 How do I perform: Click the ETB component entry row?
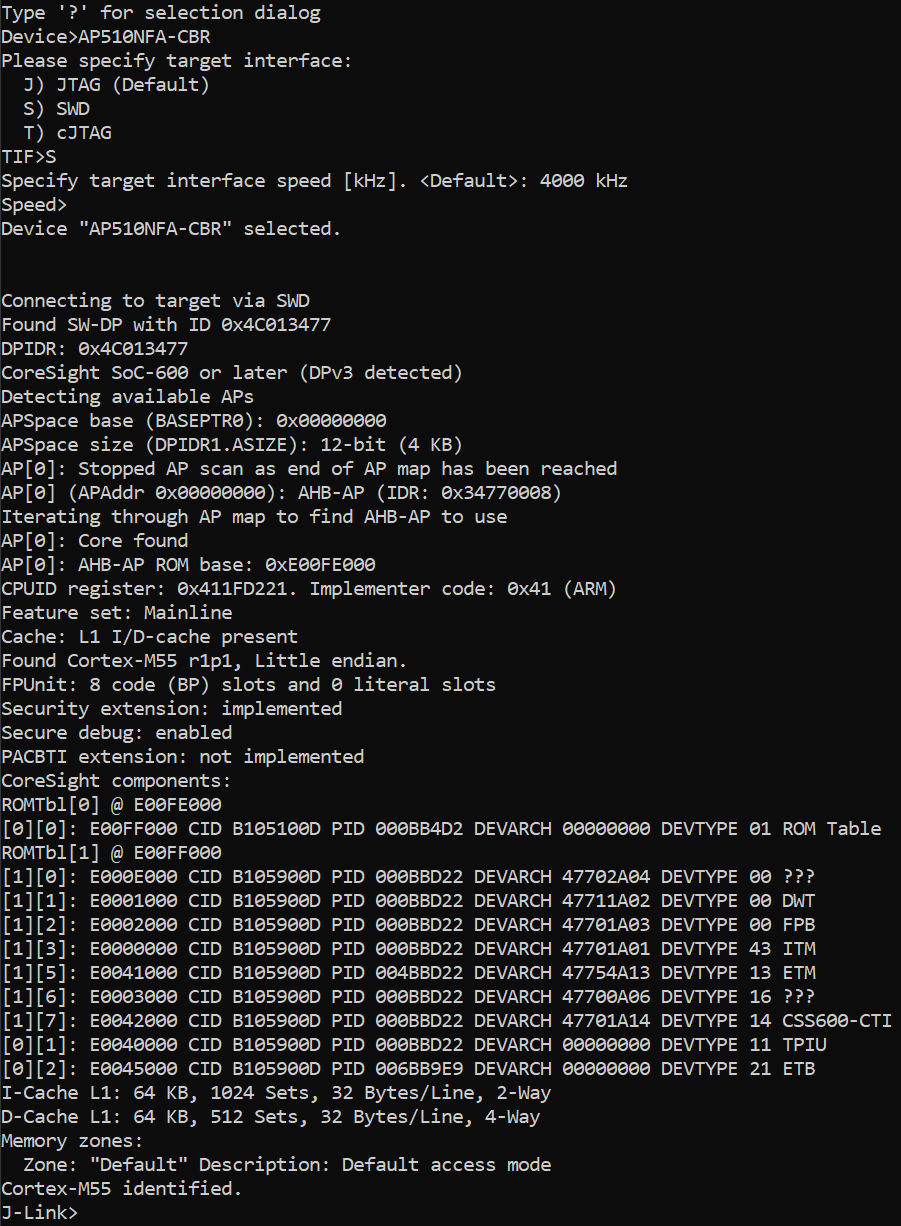(408, 1069)
